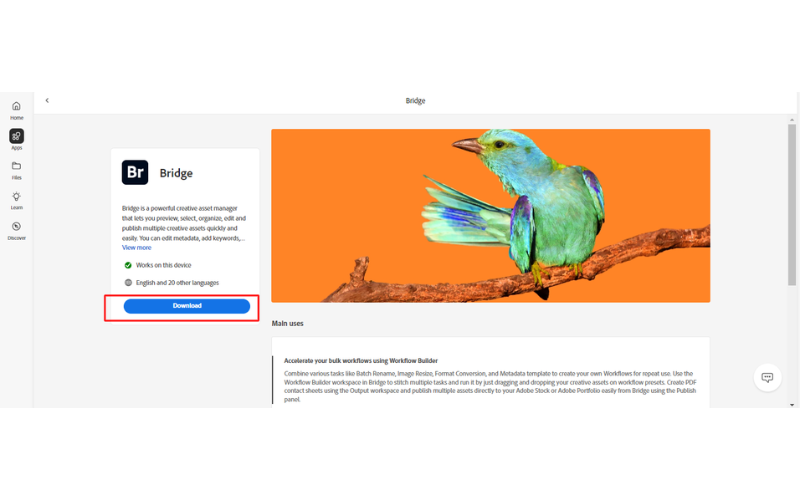Select the Workflow Builder heading
The height and width of the screenshot is (500, 800).
point(361,361)
